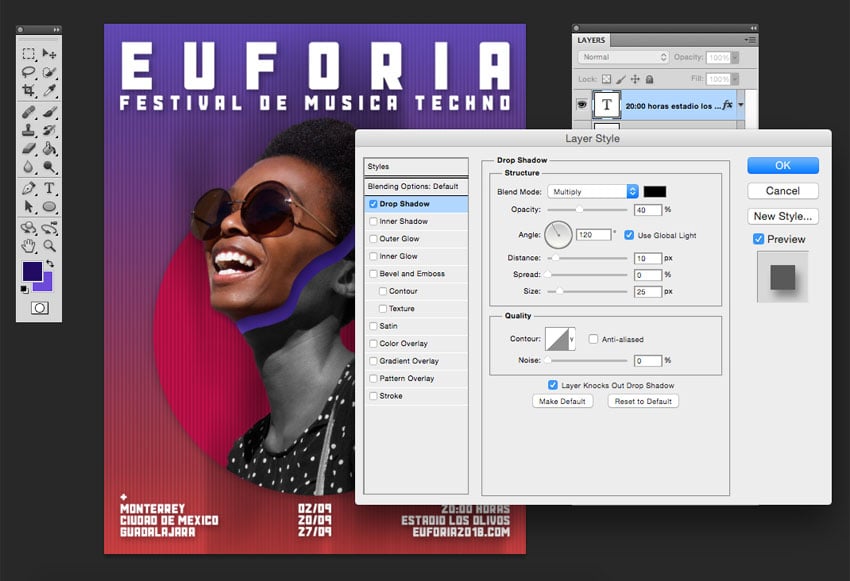Select the Blur droplet tool
This screenshot has width=850, height=581.
coord(29,167)
